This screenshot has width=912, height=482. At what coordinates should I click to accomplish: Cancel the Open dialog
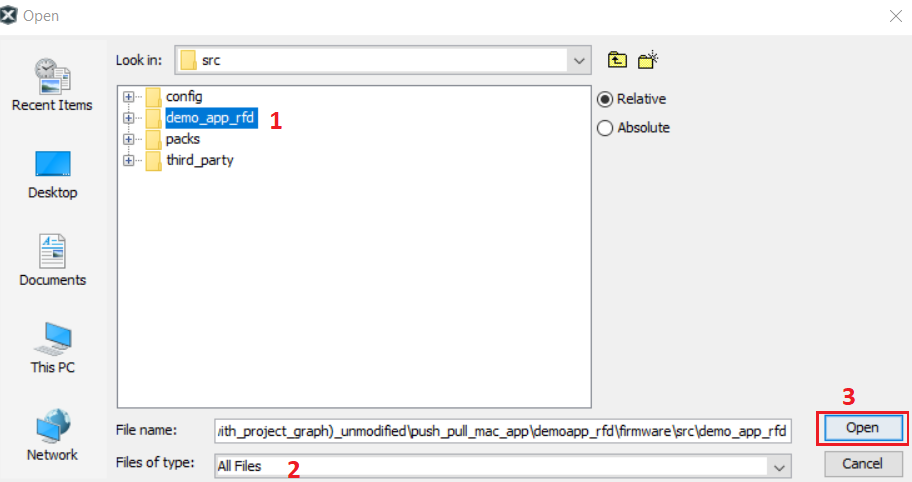(x=863, y=464)
